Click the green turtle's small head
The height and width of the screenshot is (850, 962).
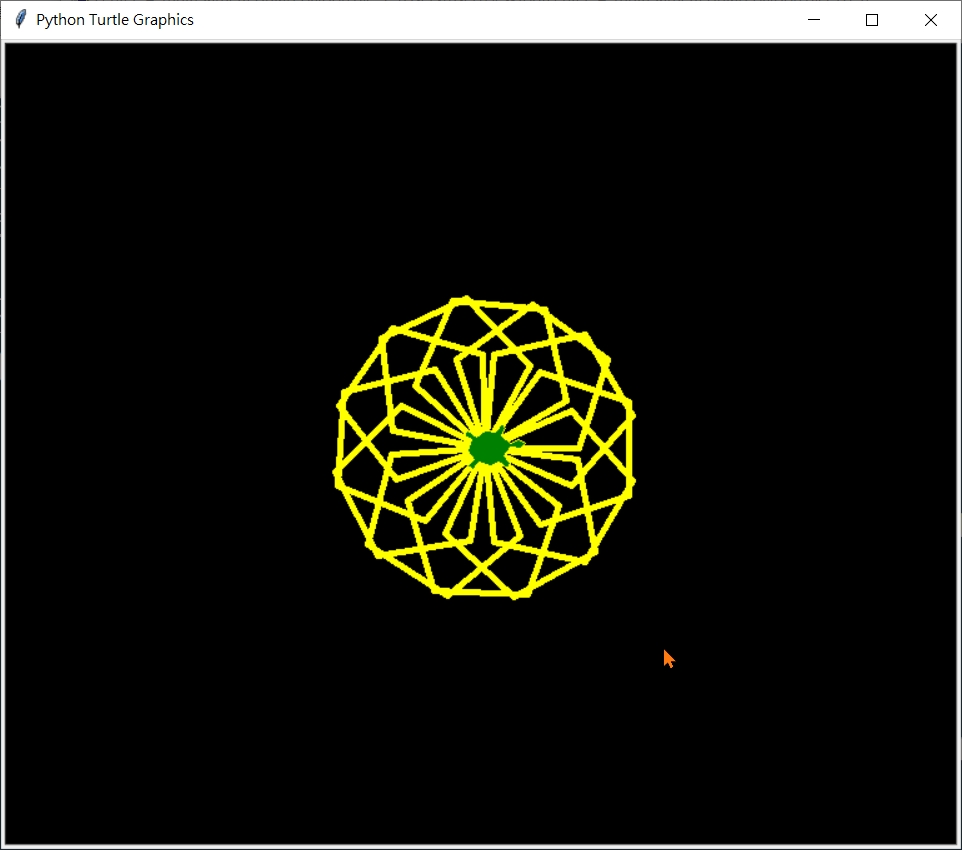point(517,443)
